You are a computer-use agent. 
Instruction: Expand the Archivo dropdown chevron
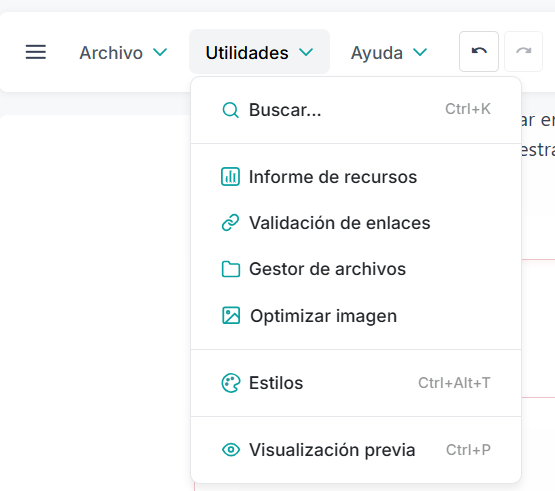click(x=160, y=53)
